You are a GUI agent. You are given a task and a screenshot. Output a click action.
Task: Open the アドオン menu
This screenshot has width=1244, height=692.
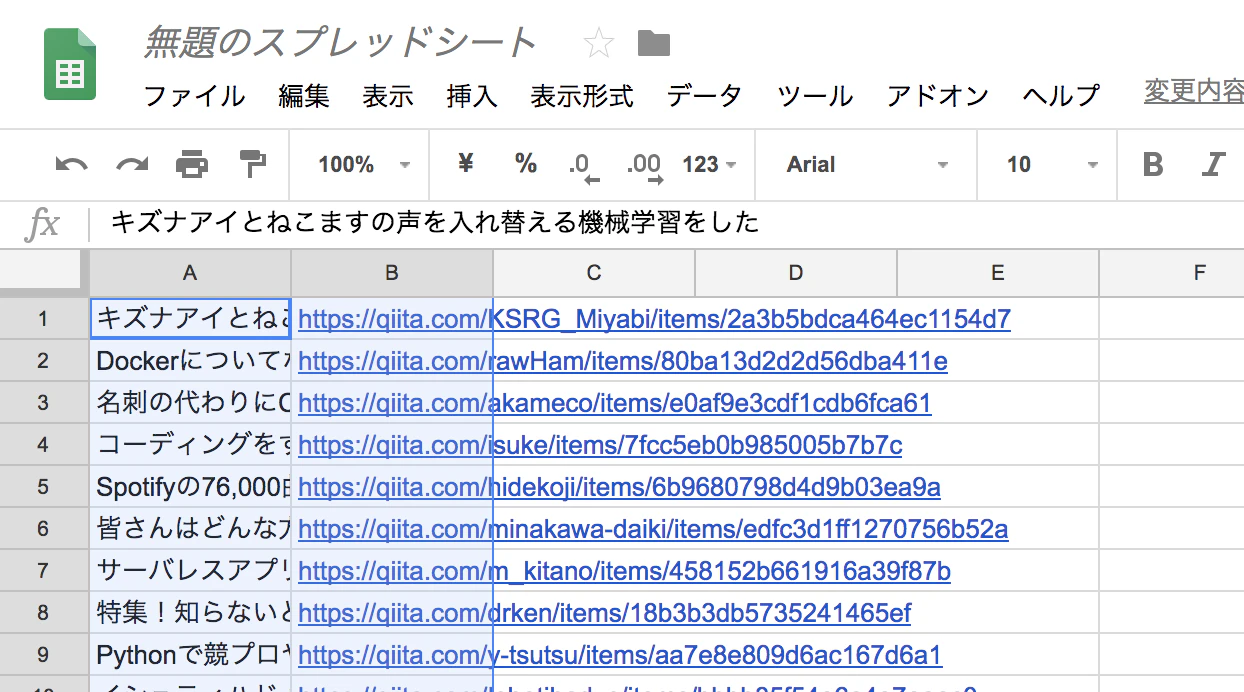click(x=938, y=96)
